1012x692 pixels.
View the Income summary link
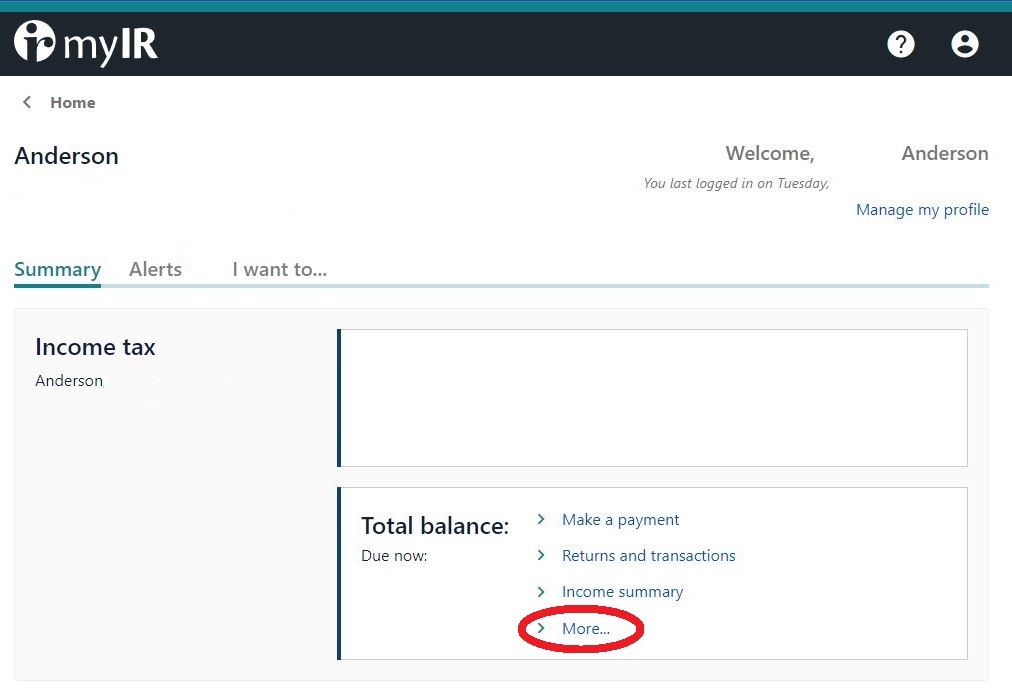tap(622, 592)
